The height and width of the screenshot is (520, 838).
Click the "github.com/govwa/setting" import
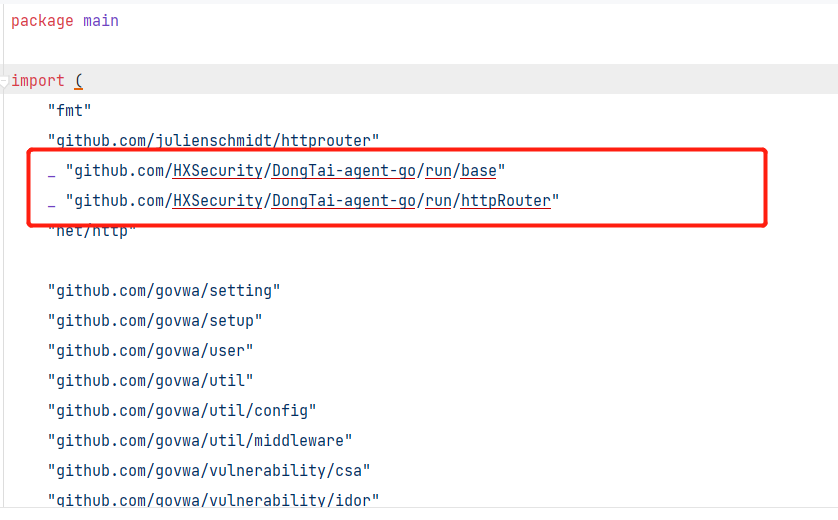point(164,291)
